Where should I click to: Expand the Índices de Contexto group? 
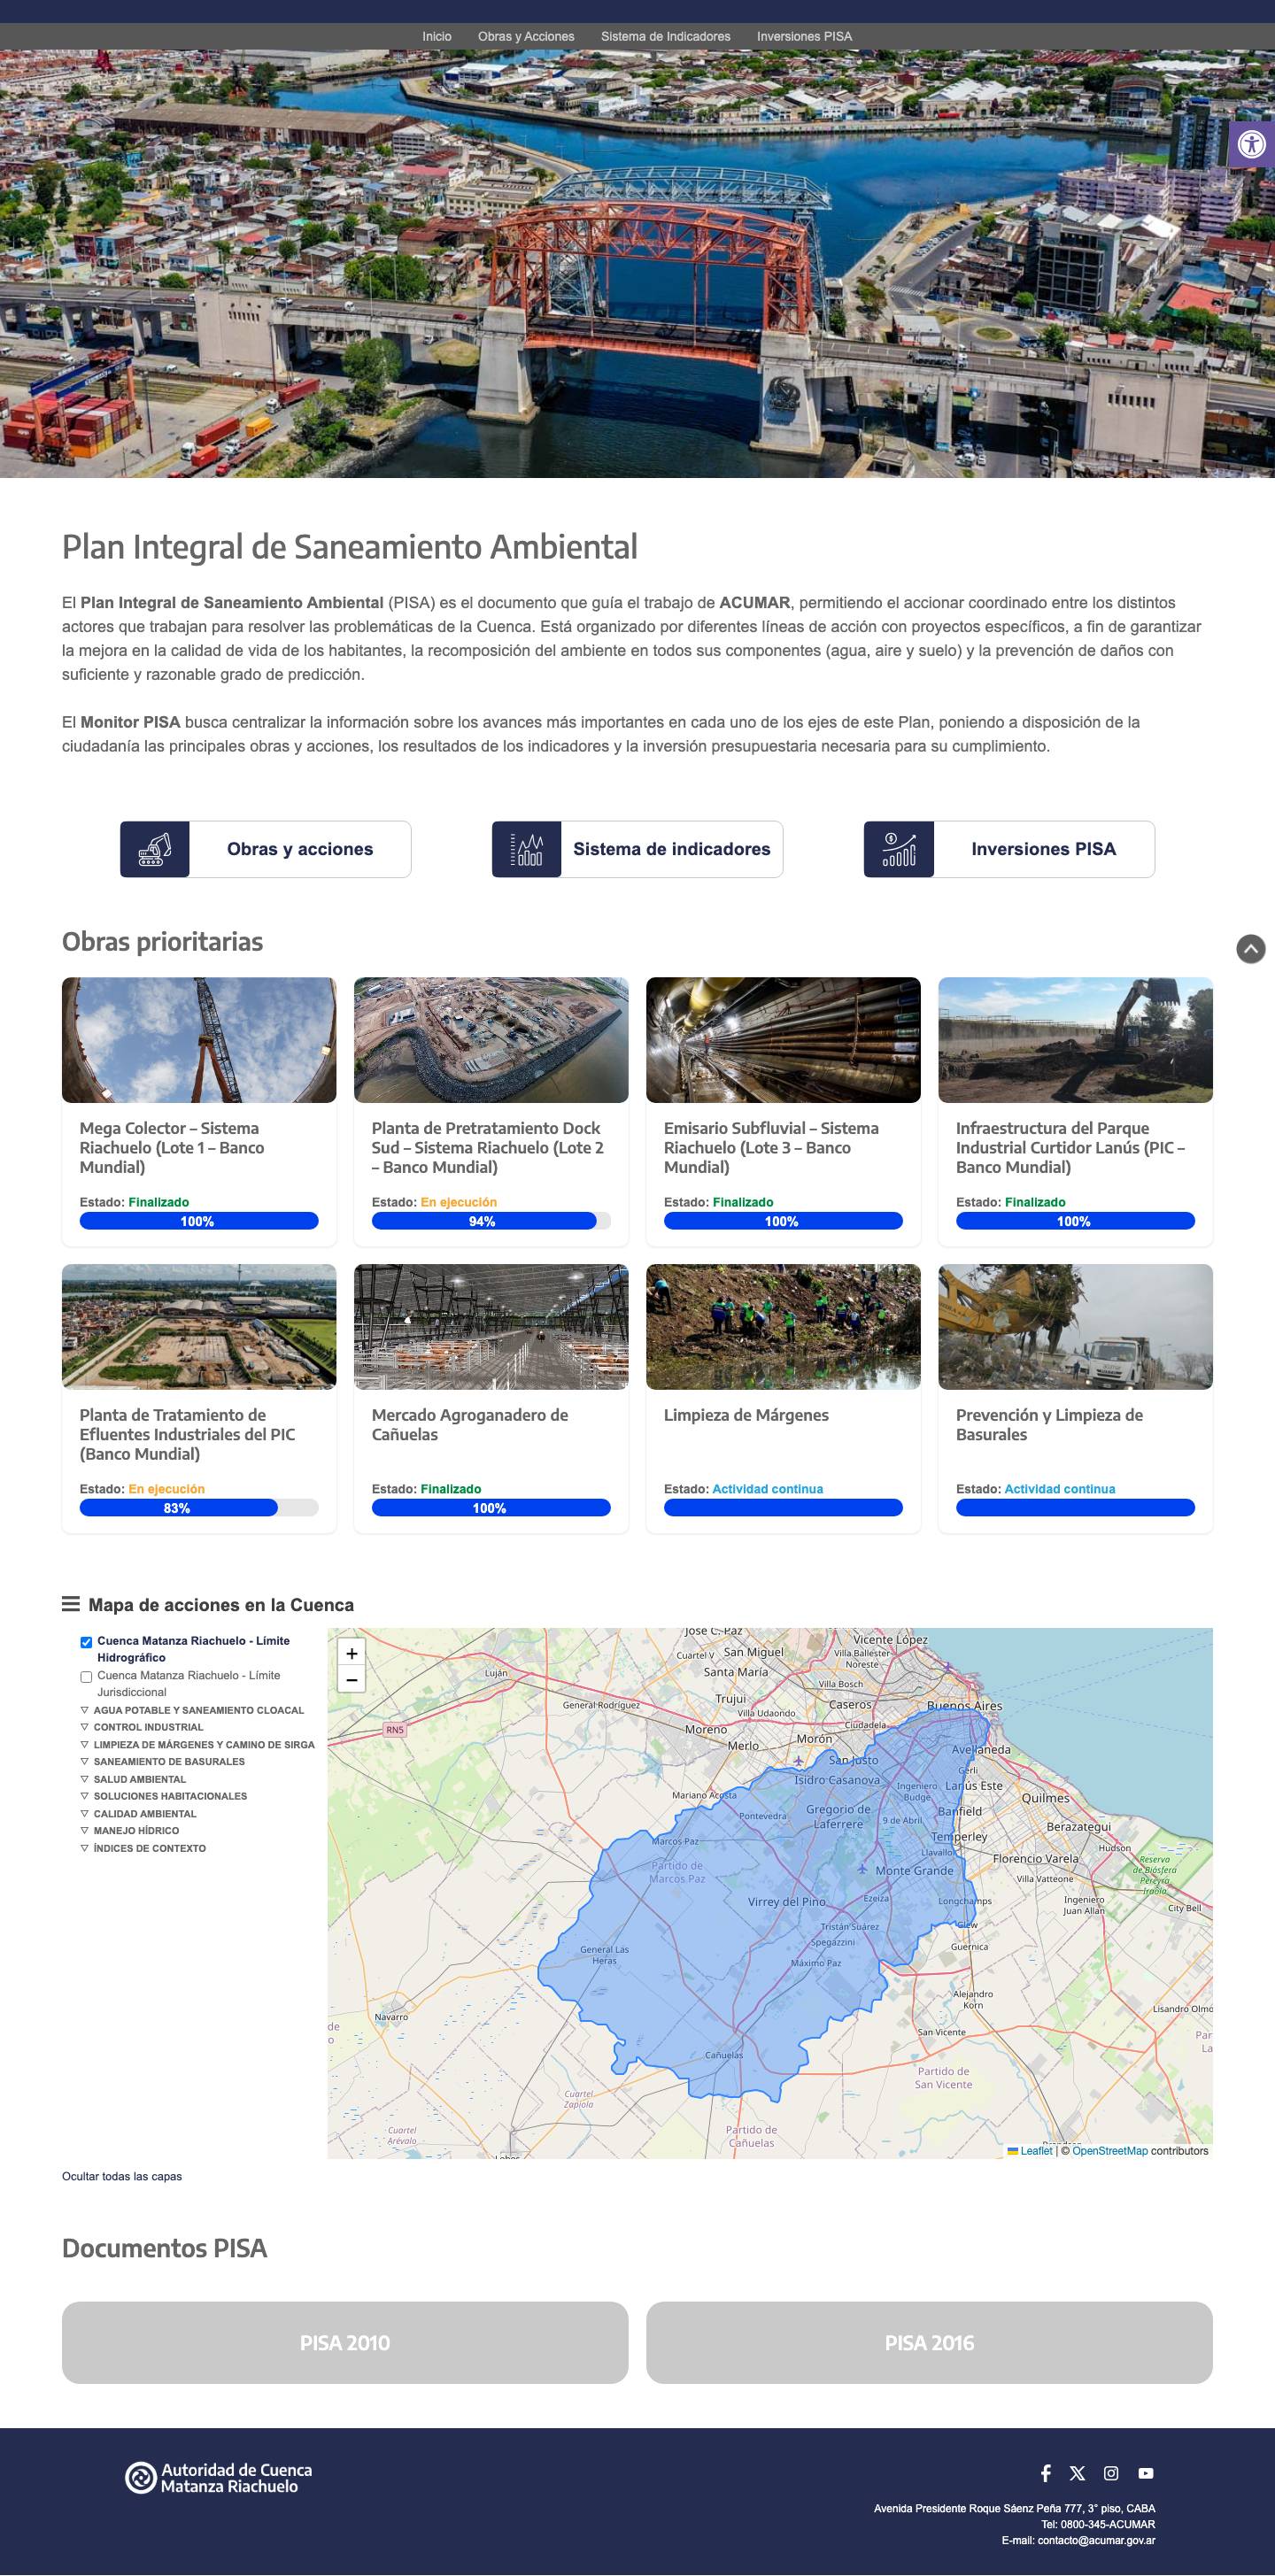pyautogui.click(x=143, y=1848)
